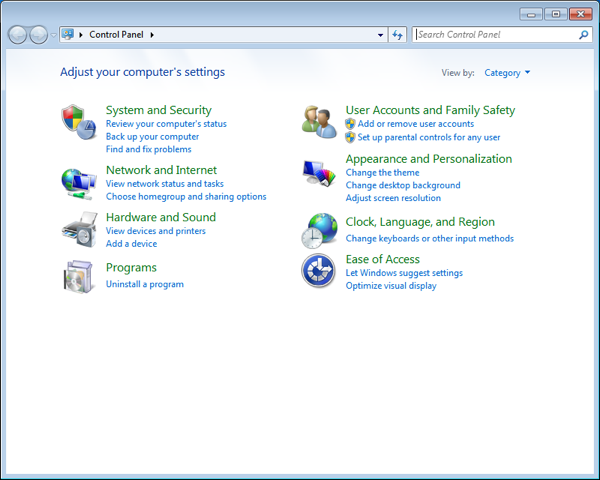The width and height of the screenshot is (600, 480).
Task: Click the Ease of Access icon
Action: [319, 270]
